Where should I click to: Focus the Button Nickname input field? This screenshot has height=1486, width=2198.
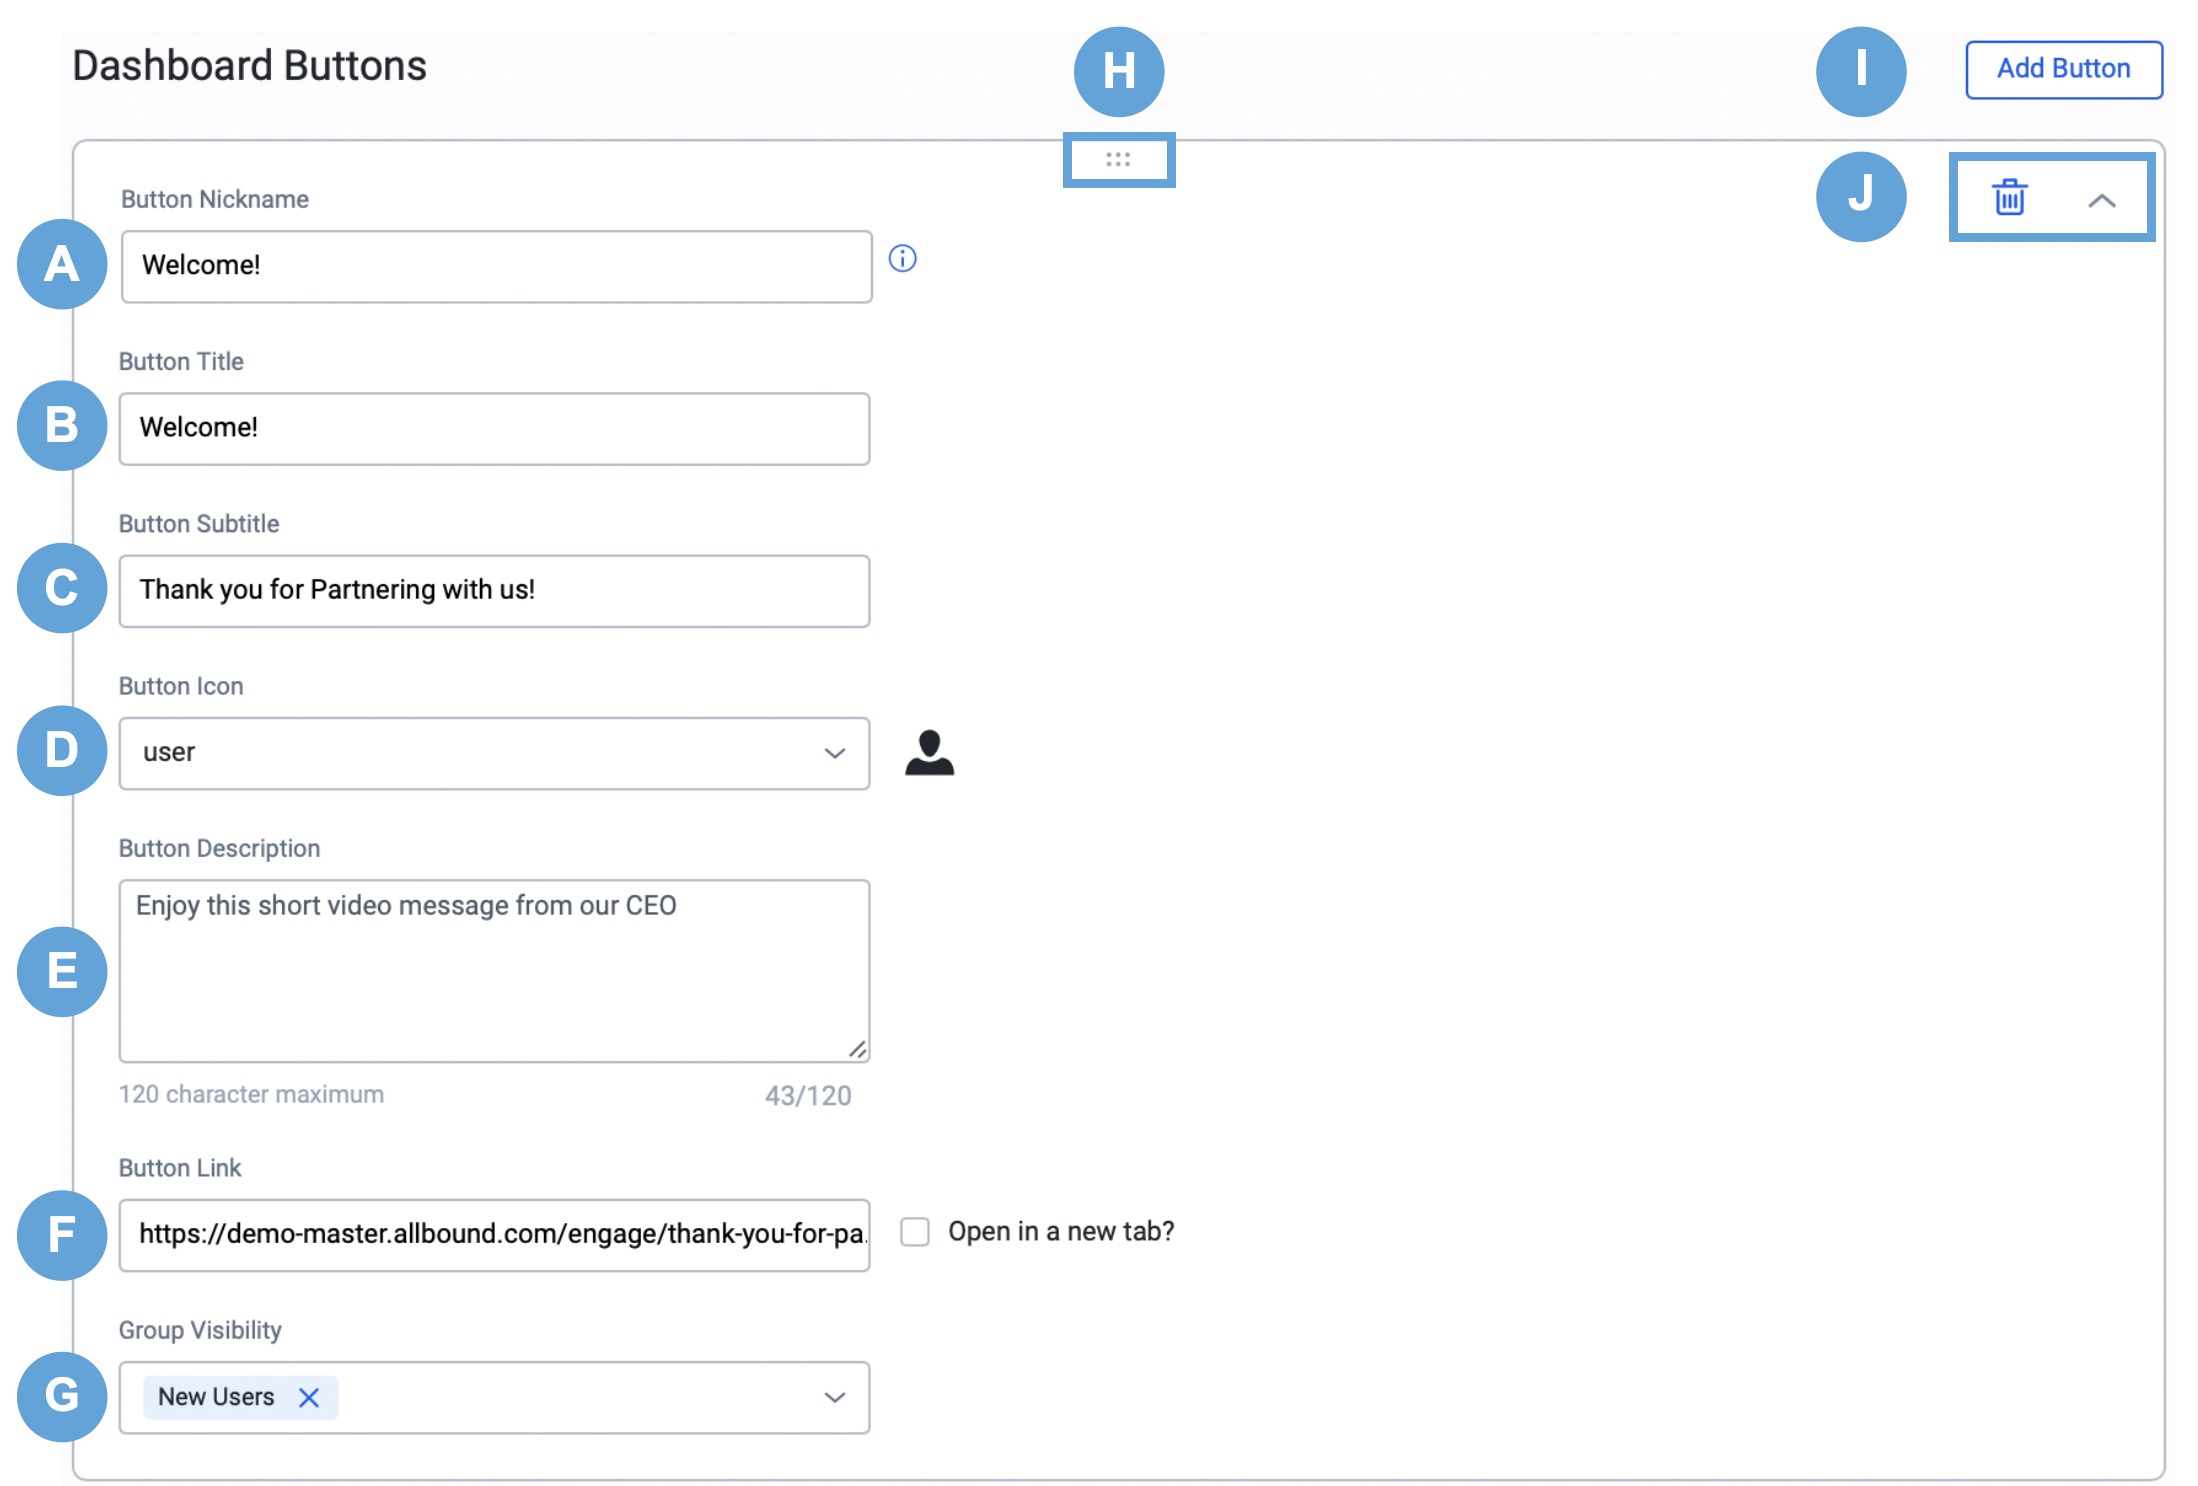click(x=496, y=266)
